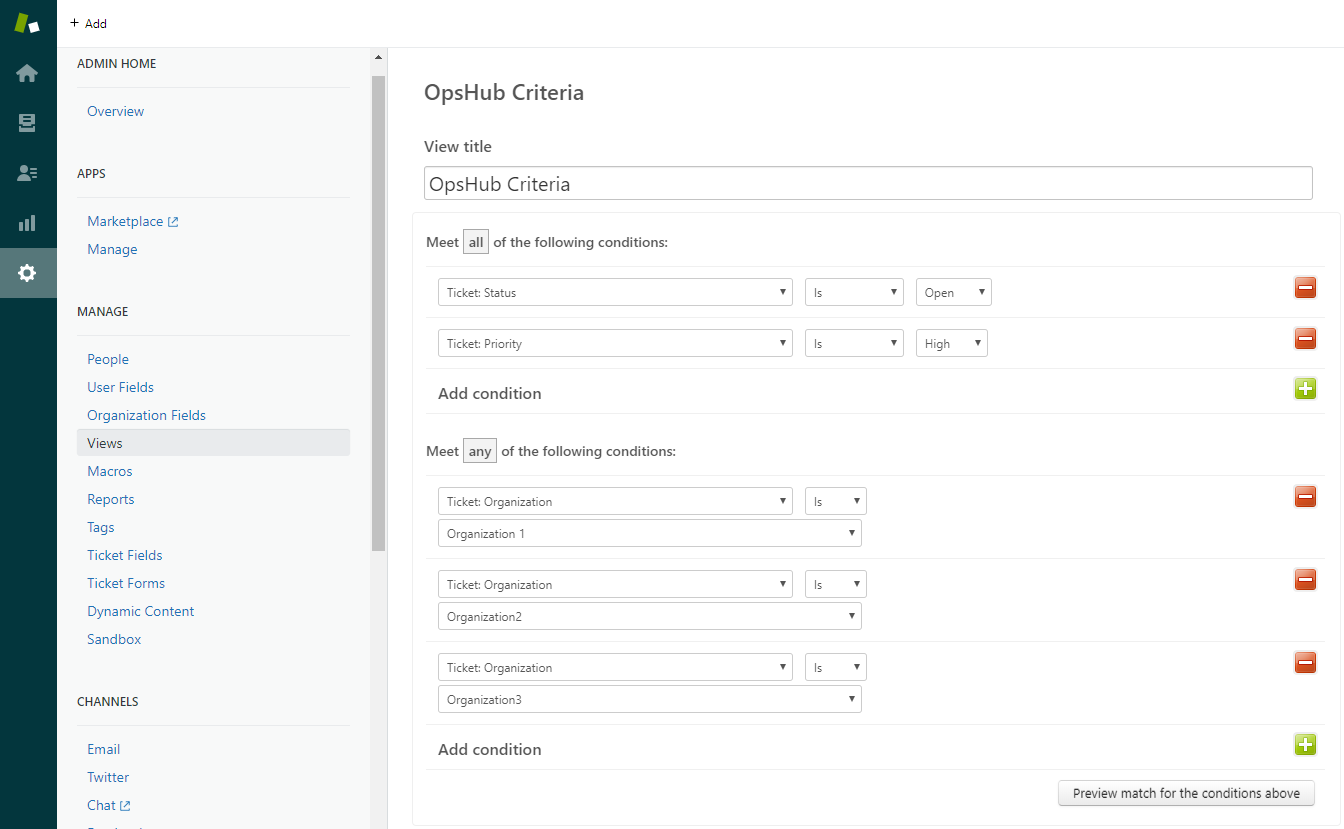Open the Views ticket list icon
This screenshot has height=829, width=1344.
coord(27,123)
